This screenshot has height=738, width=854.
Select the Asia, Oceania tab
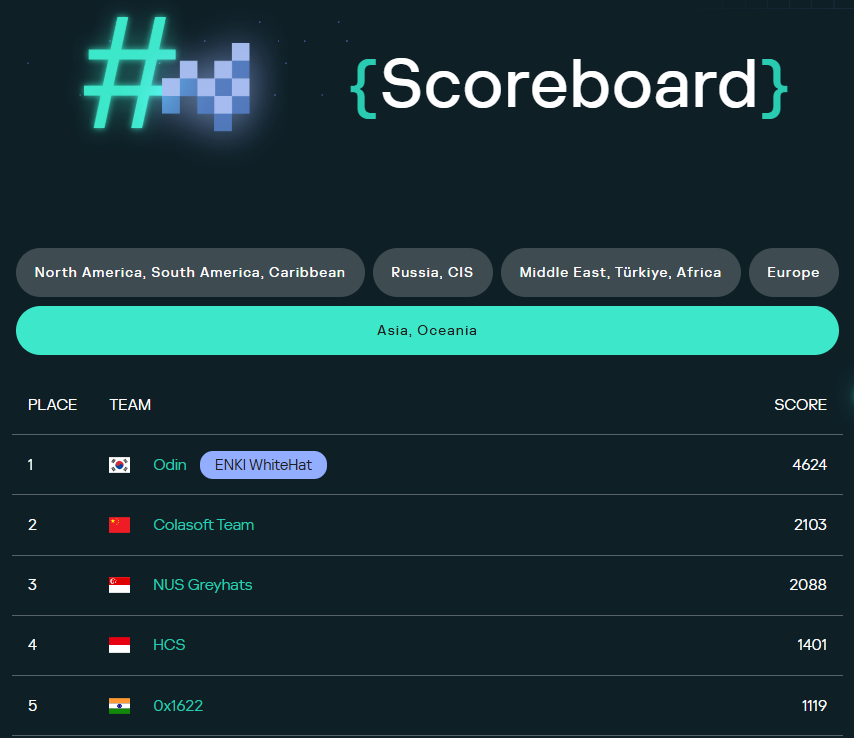427,330
